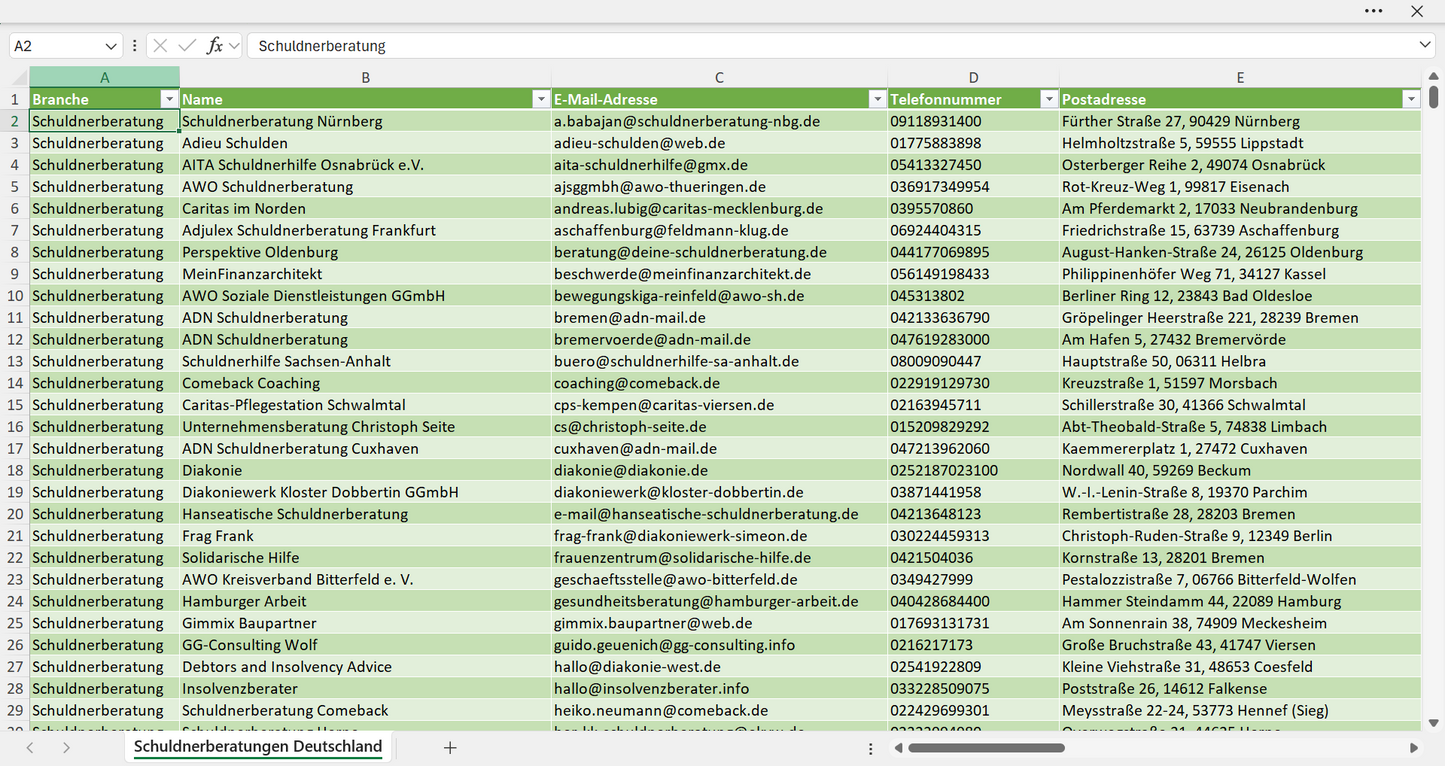Click address 'Poststraße 26, 14612 Falkense'
The width and height of the screenshot is (1445, 766).
(1240, 689)
